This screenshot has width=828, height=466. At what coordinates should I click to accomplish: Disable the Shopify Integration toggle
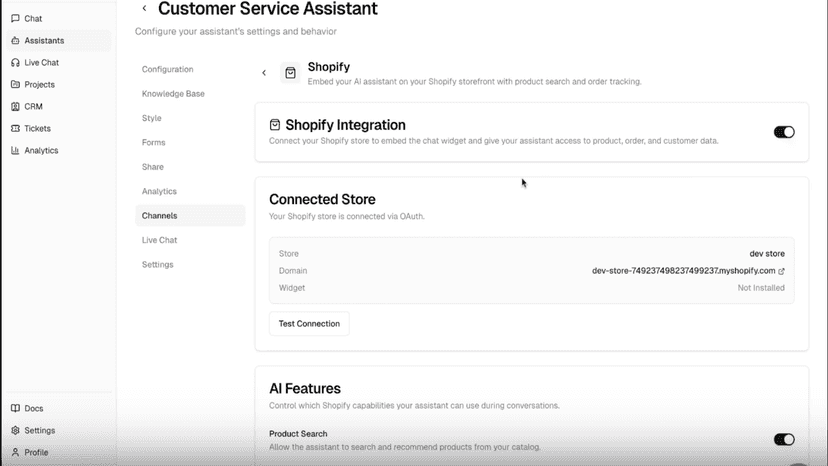click(x=784, y=132)
